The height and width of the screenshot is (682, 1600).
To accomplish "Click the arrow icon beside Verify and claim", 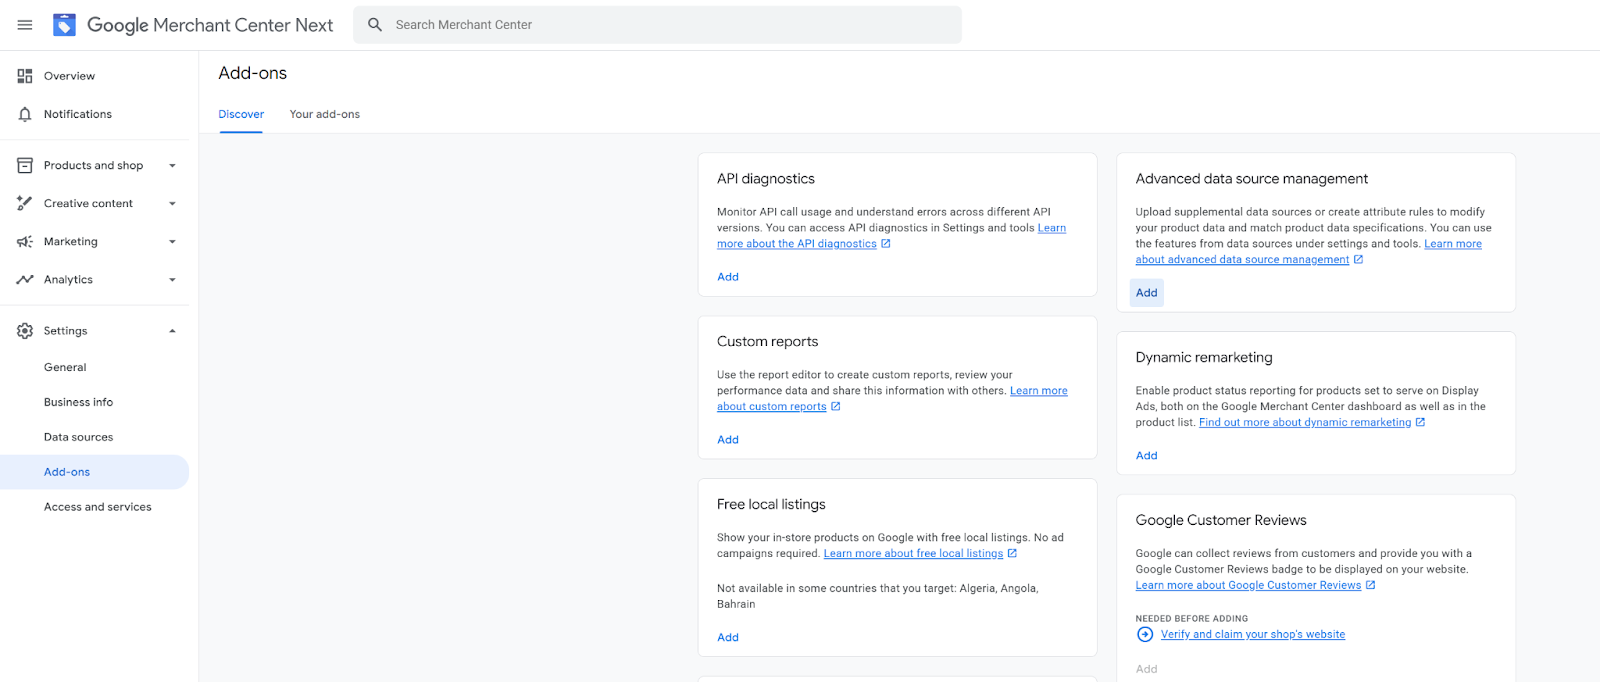I will click(x=1145, y=635).
